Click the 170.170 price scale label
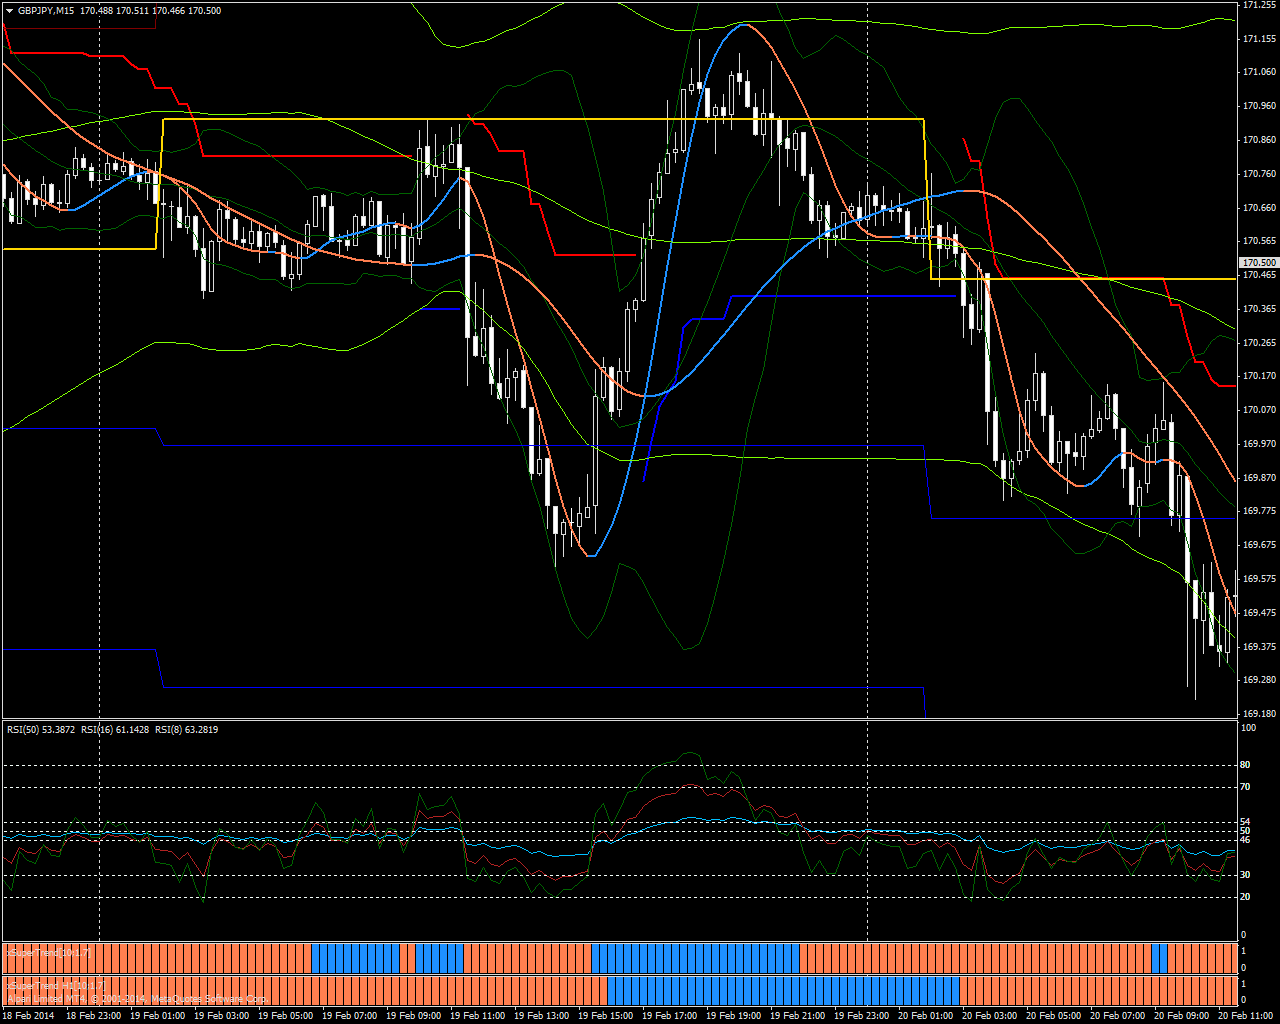Viewport: 1280px width, 1024px height. [x=1258, y=376]
